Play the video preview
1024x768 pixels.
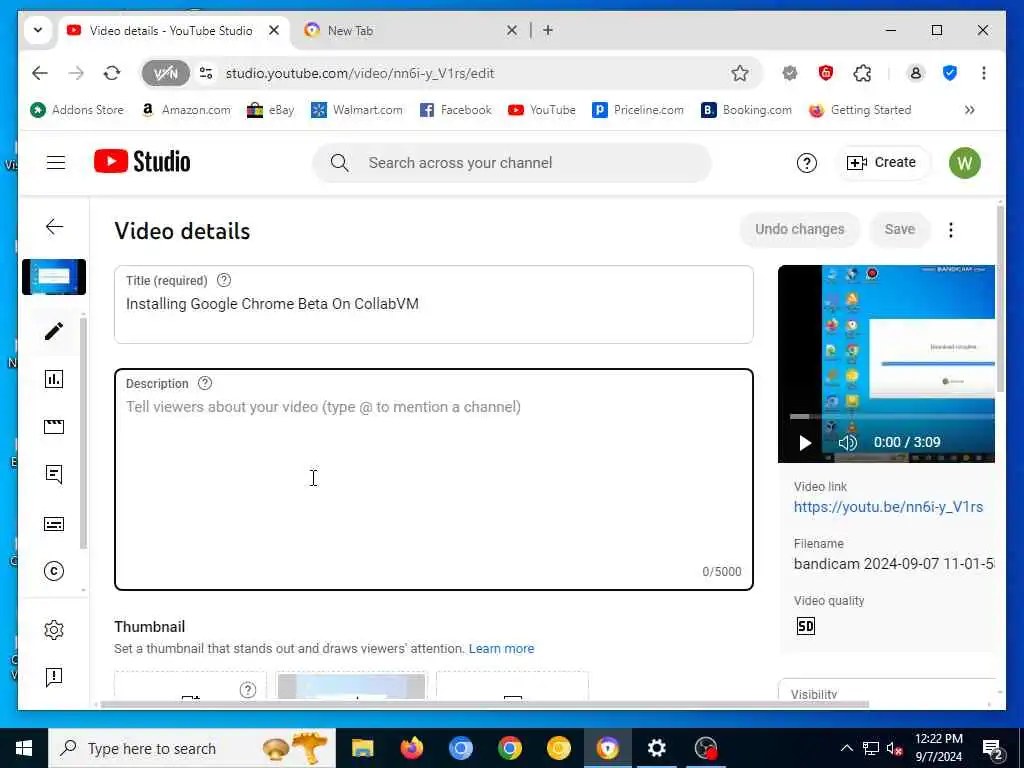click(805, 443)
